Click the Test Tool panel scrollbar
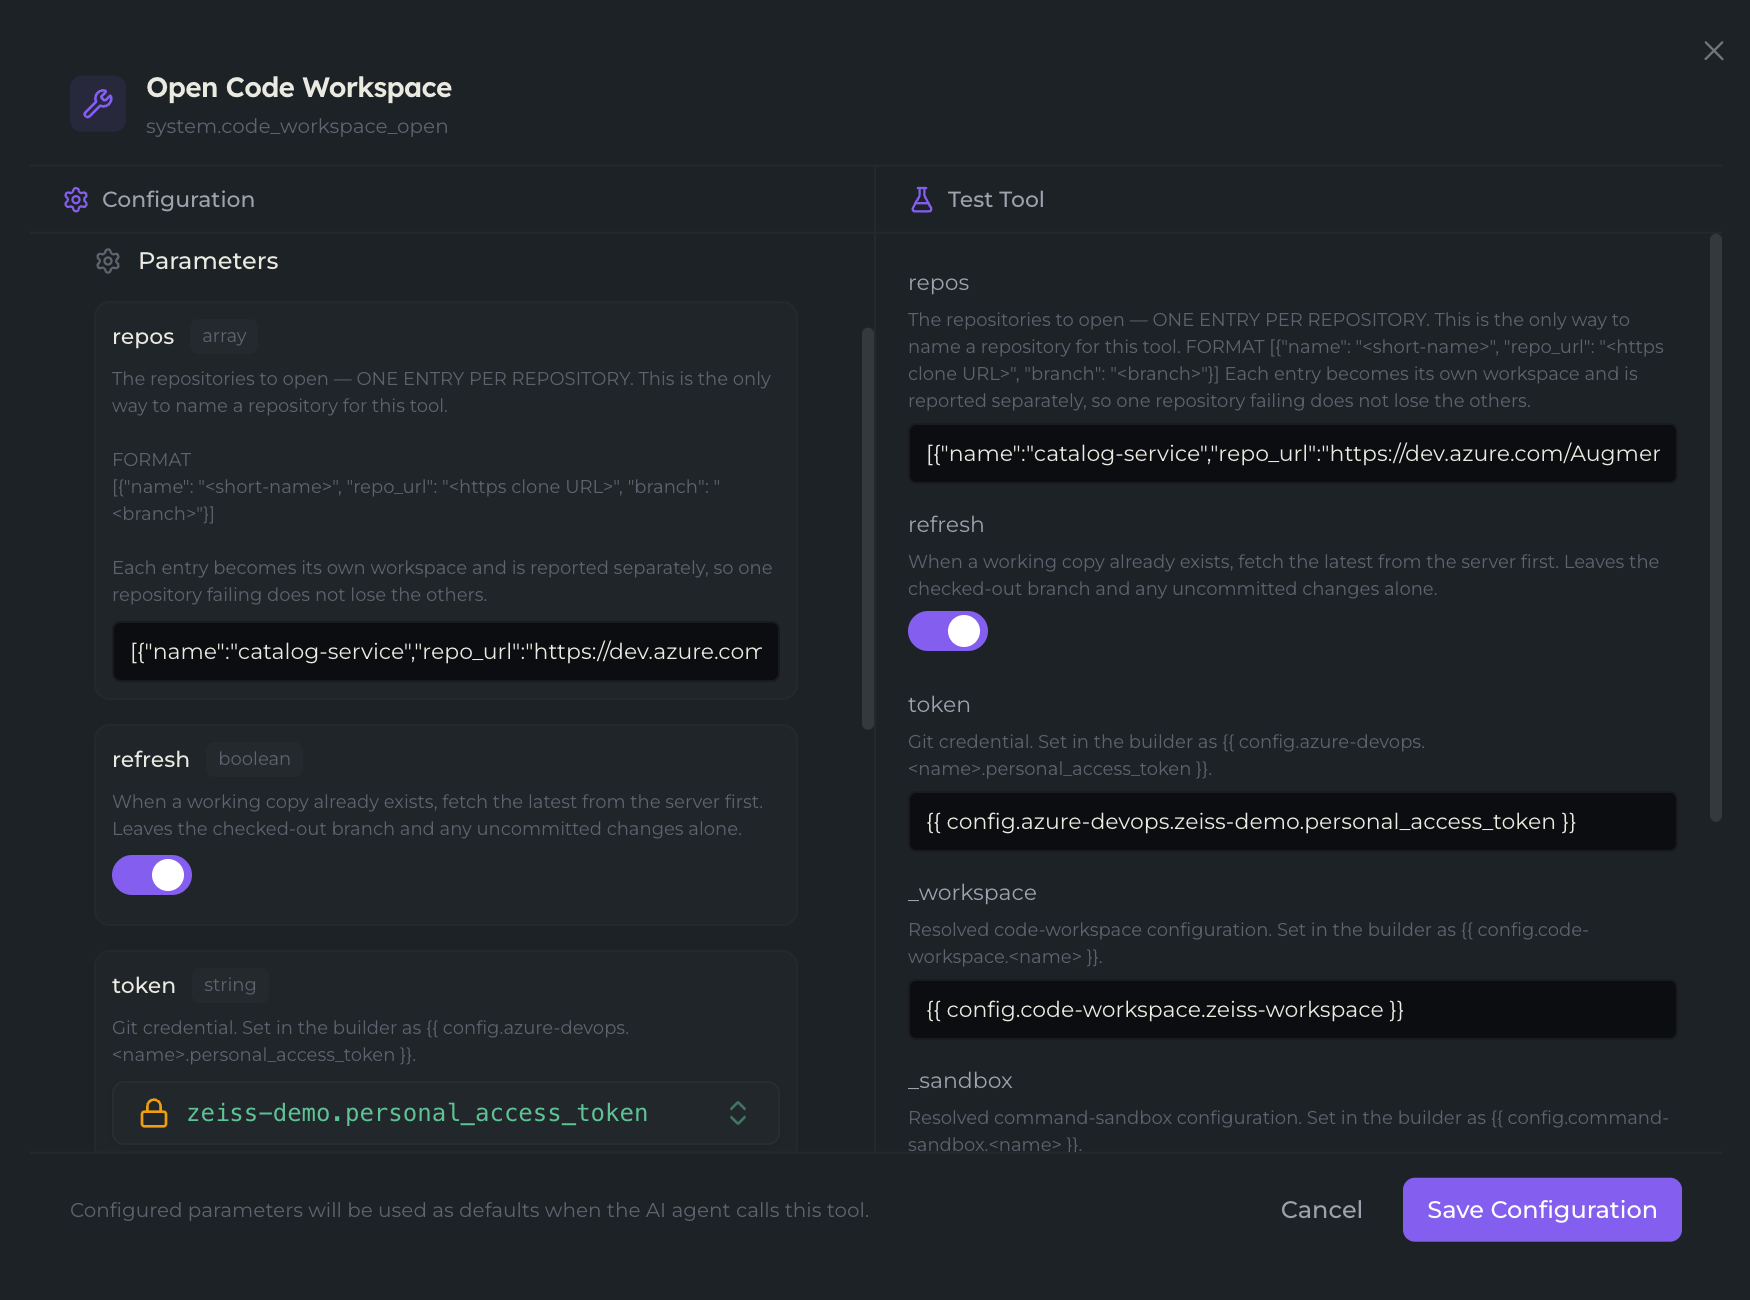 pyautogui.click(x=1716, y=528)
